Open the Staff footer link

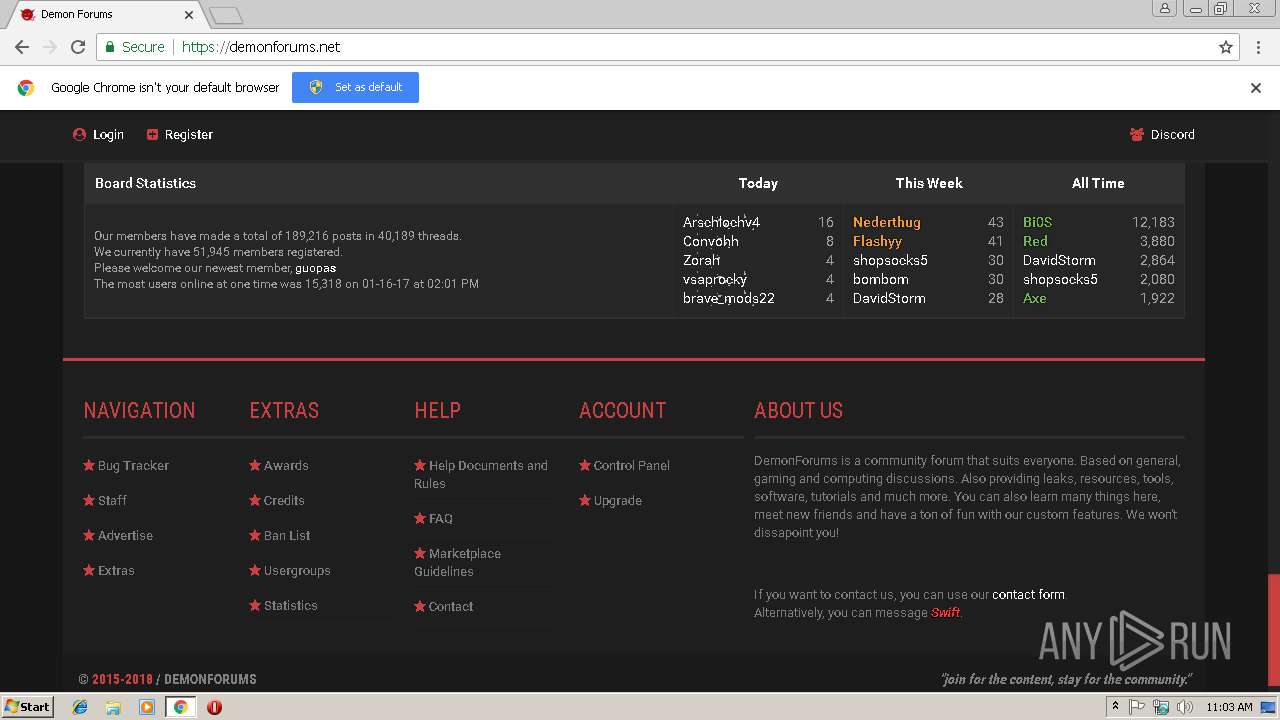coord(112,500)
